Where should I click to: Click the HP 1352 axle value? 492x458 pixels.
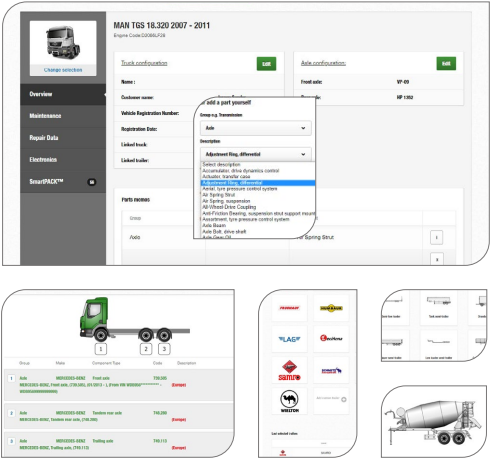click(x=405, y=97)
